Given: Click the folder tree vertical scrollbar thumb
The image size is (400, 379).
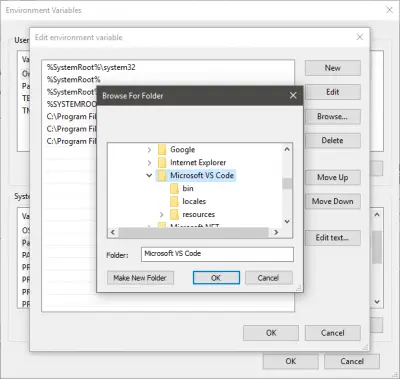Looking at the screenshot, I should point(287,183).
